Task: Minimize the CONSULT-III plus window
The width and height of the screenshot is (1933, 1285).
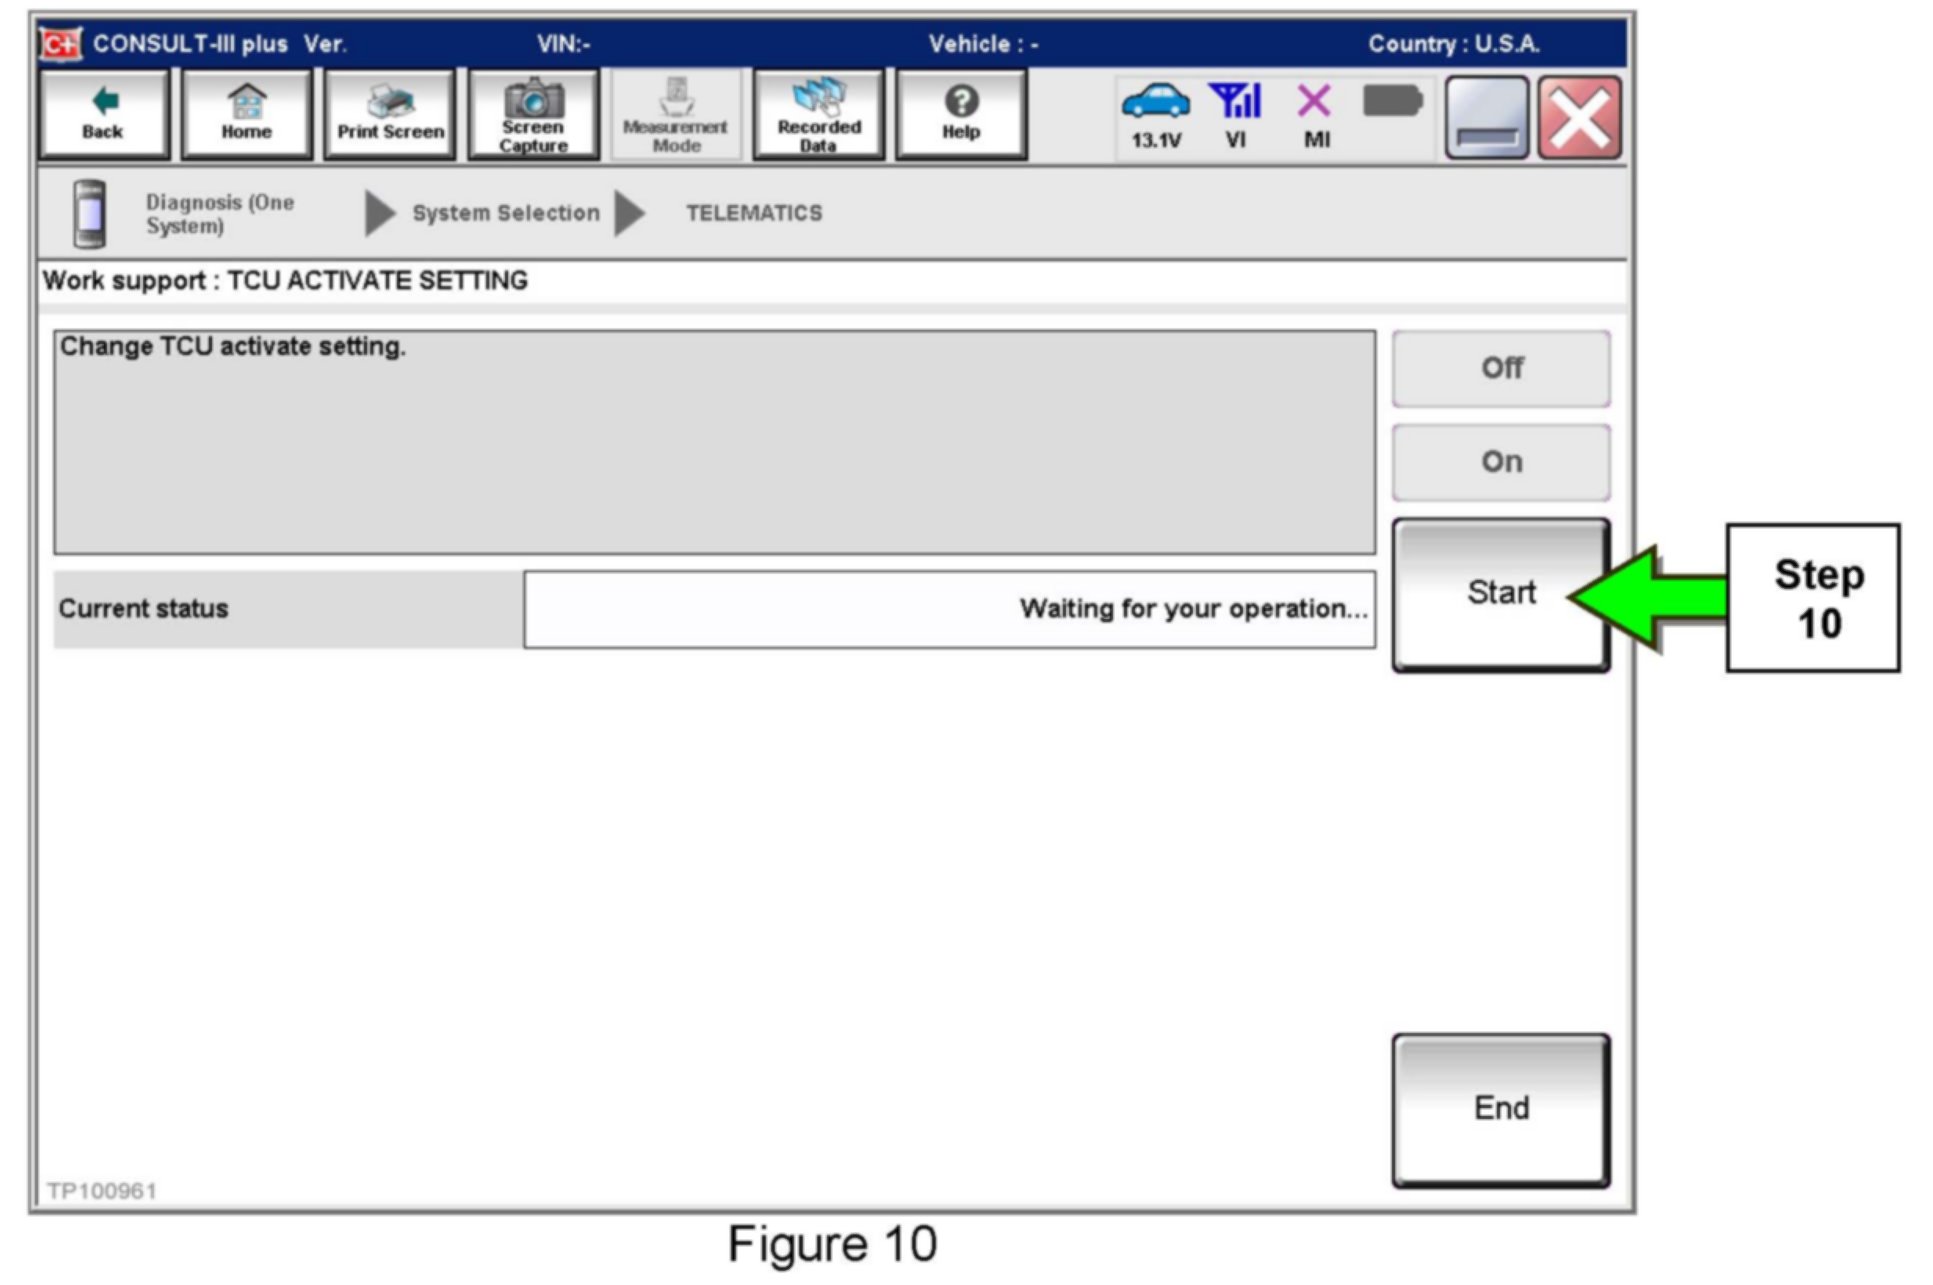Action: tap(1486, 118)
